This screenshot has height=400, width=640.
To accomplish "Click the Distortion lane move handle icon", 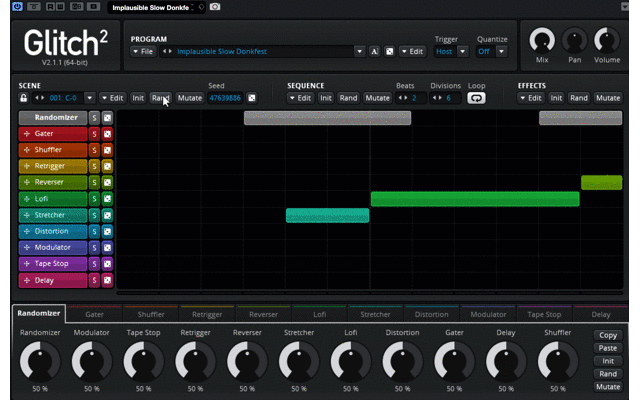I will pos(27,231).
